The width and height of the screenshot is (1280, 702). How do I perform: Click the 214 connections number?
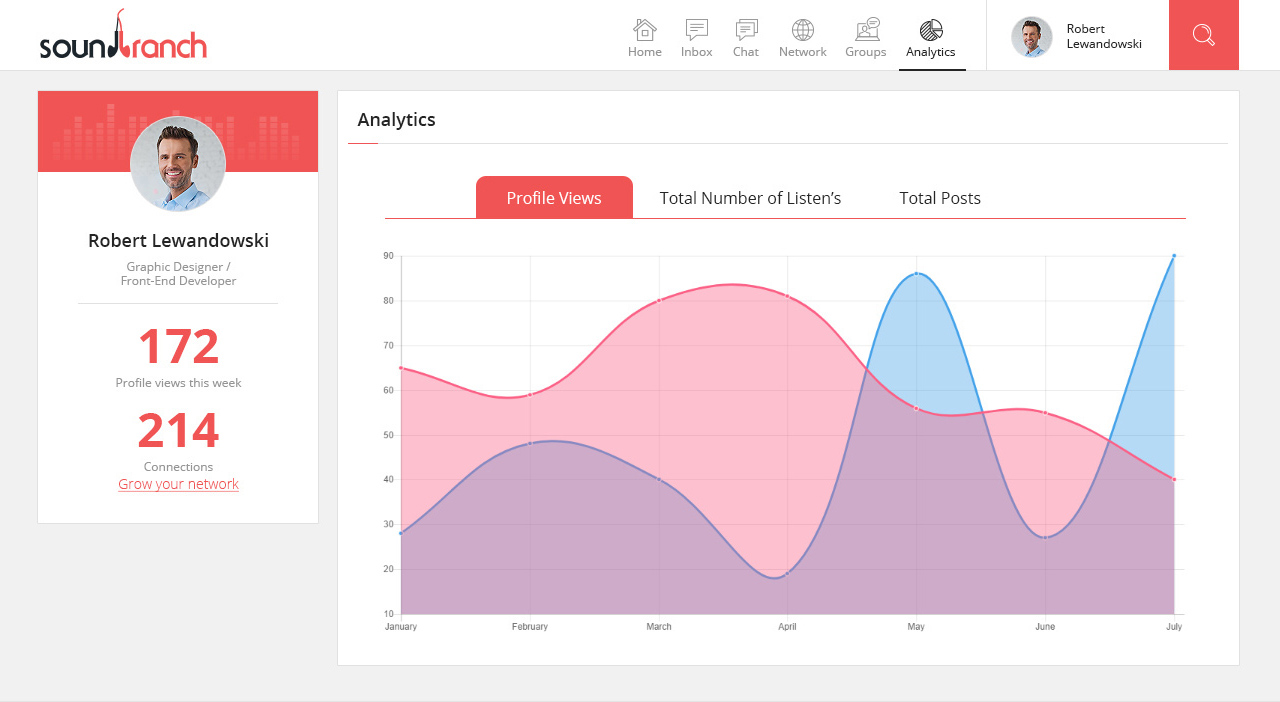pyautogui.click(x=178, y=431)
